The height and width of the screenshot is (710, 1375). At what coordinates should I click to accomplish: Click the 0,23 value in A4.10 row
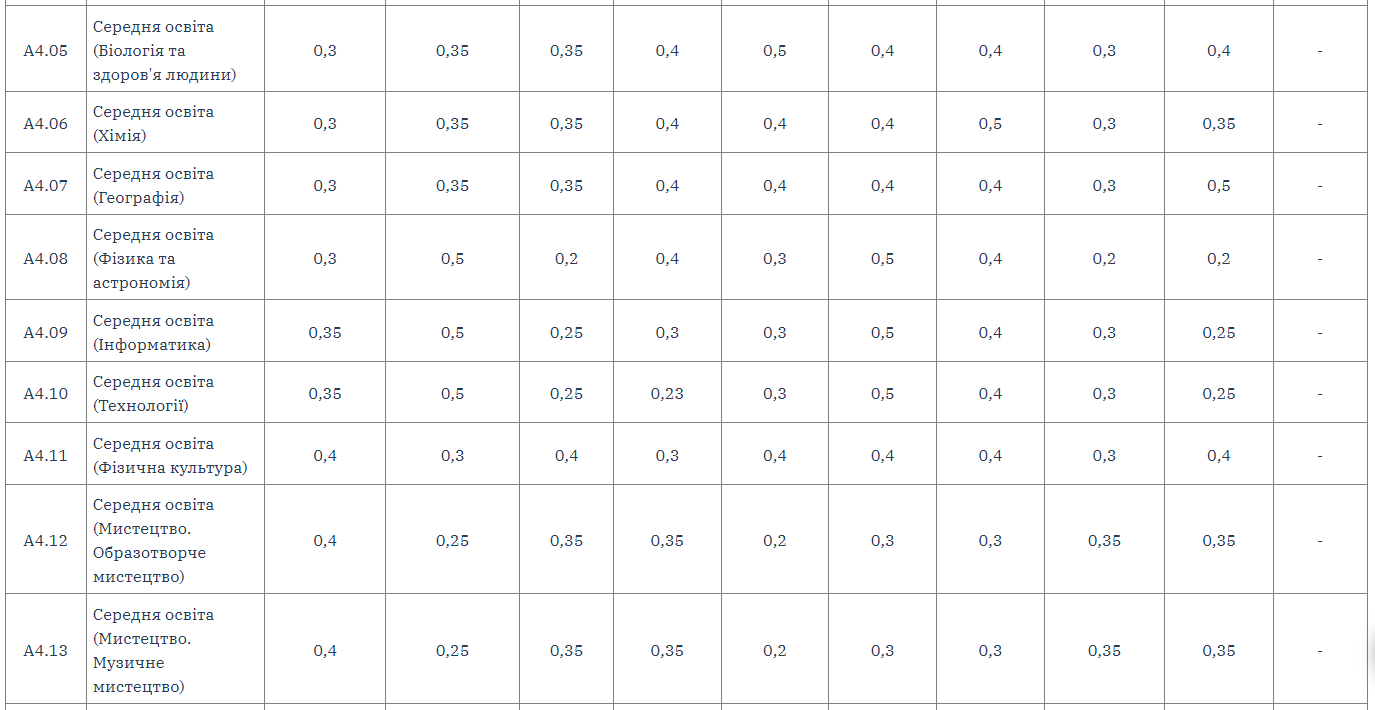(x=667, y=394)
